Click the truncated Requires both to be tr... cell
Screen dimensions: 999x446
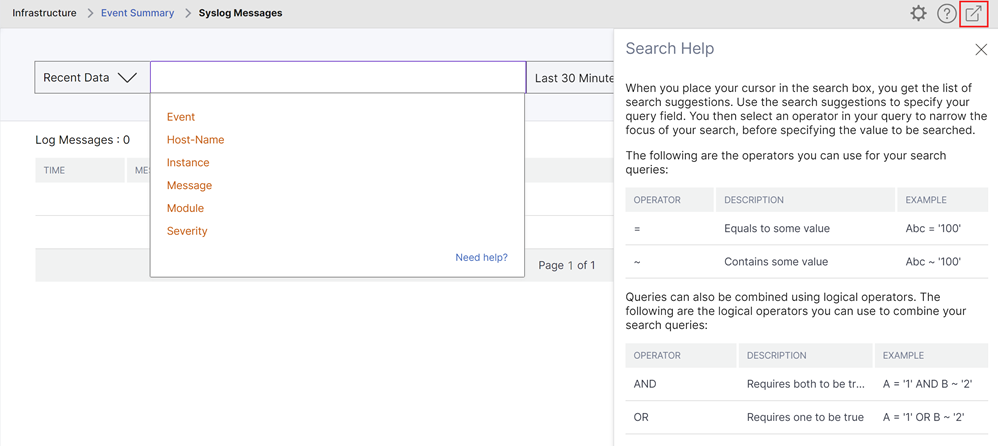(806, 384)
